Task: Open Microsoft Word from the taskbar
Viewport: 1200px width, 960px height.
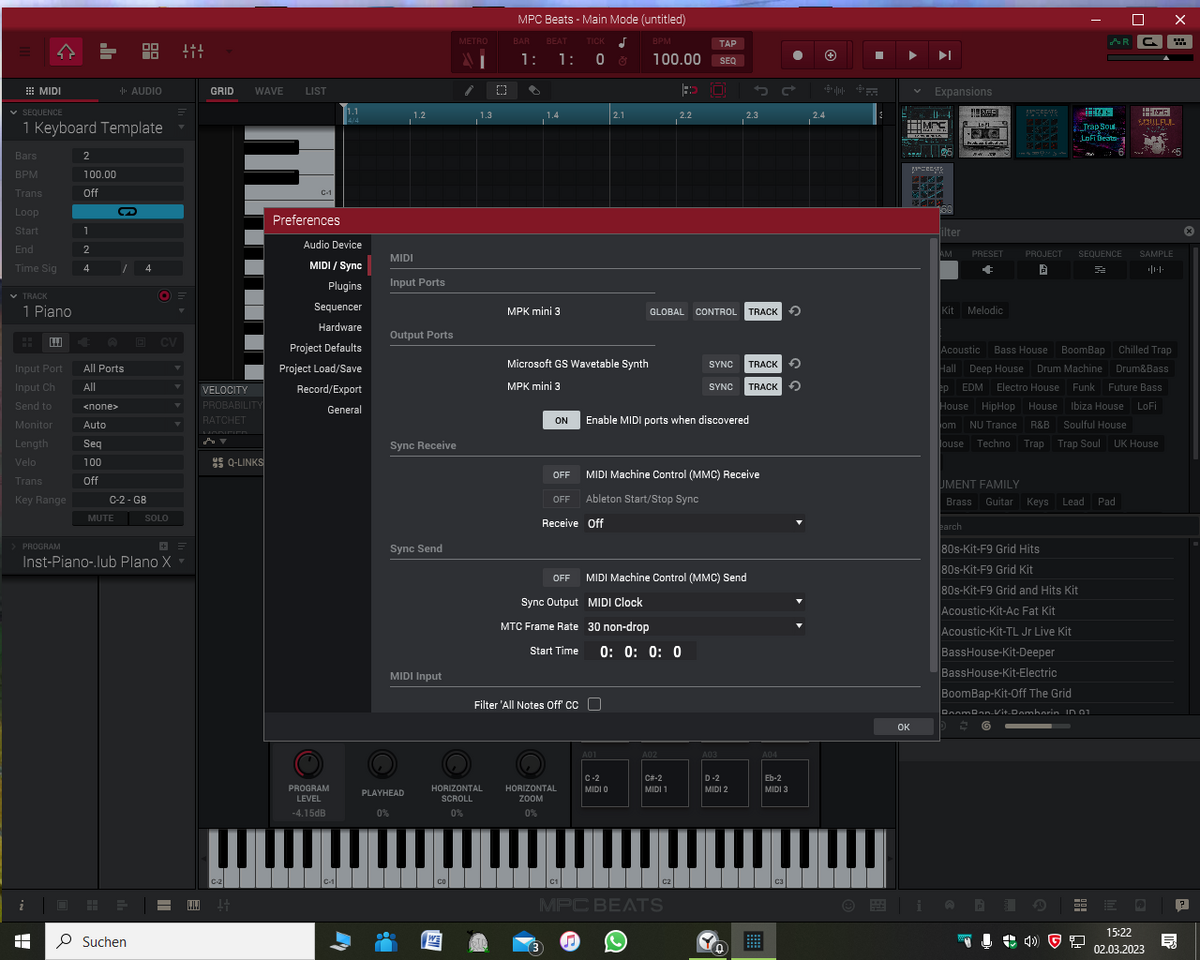Action: [432, 941]
